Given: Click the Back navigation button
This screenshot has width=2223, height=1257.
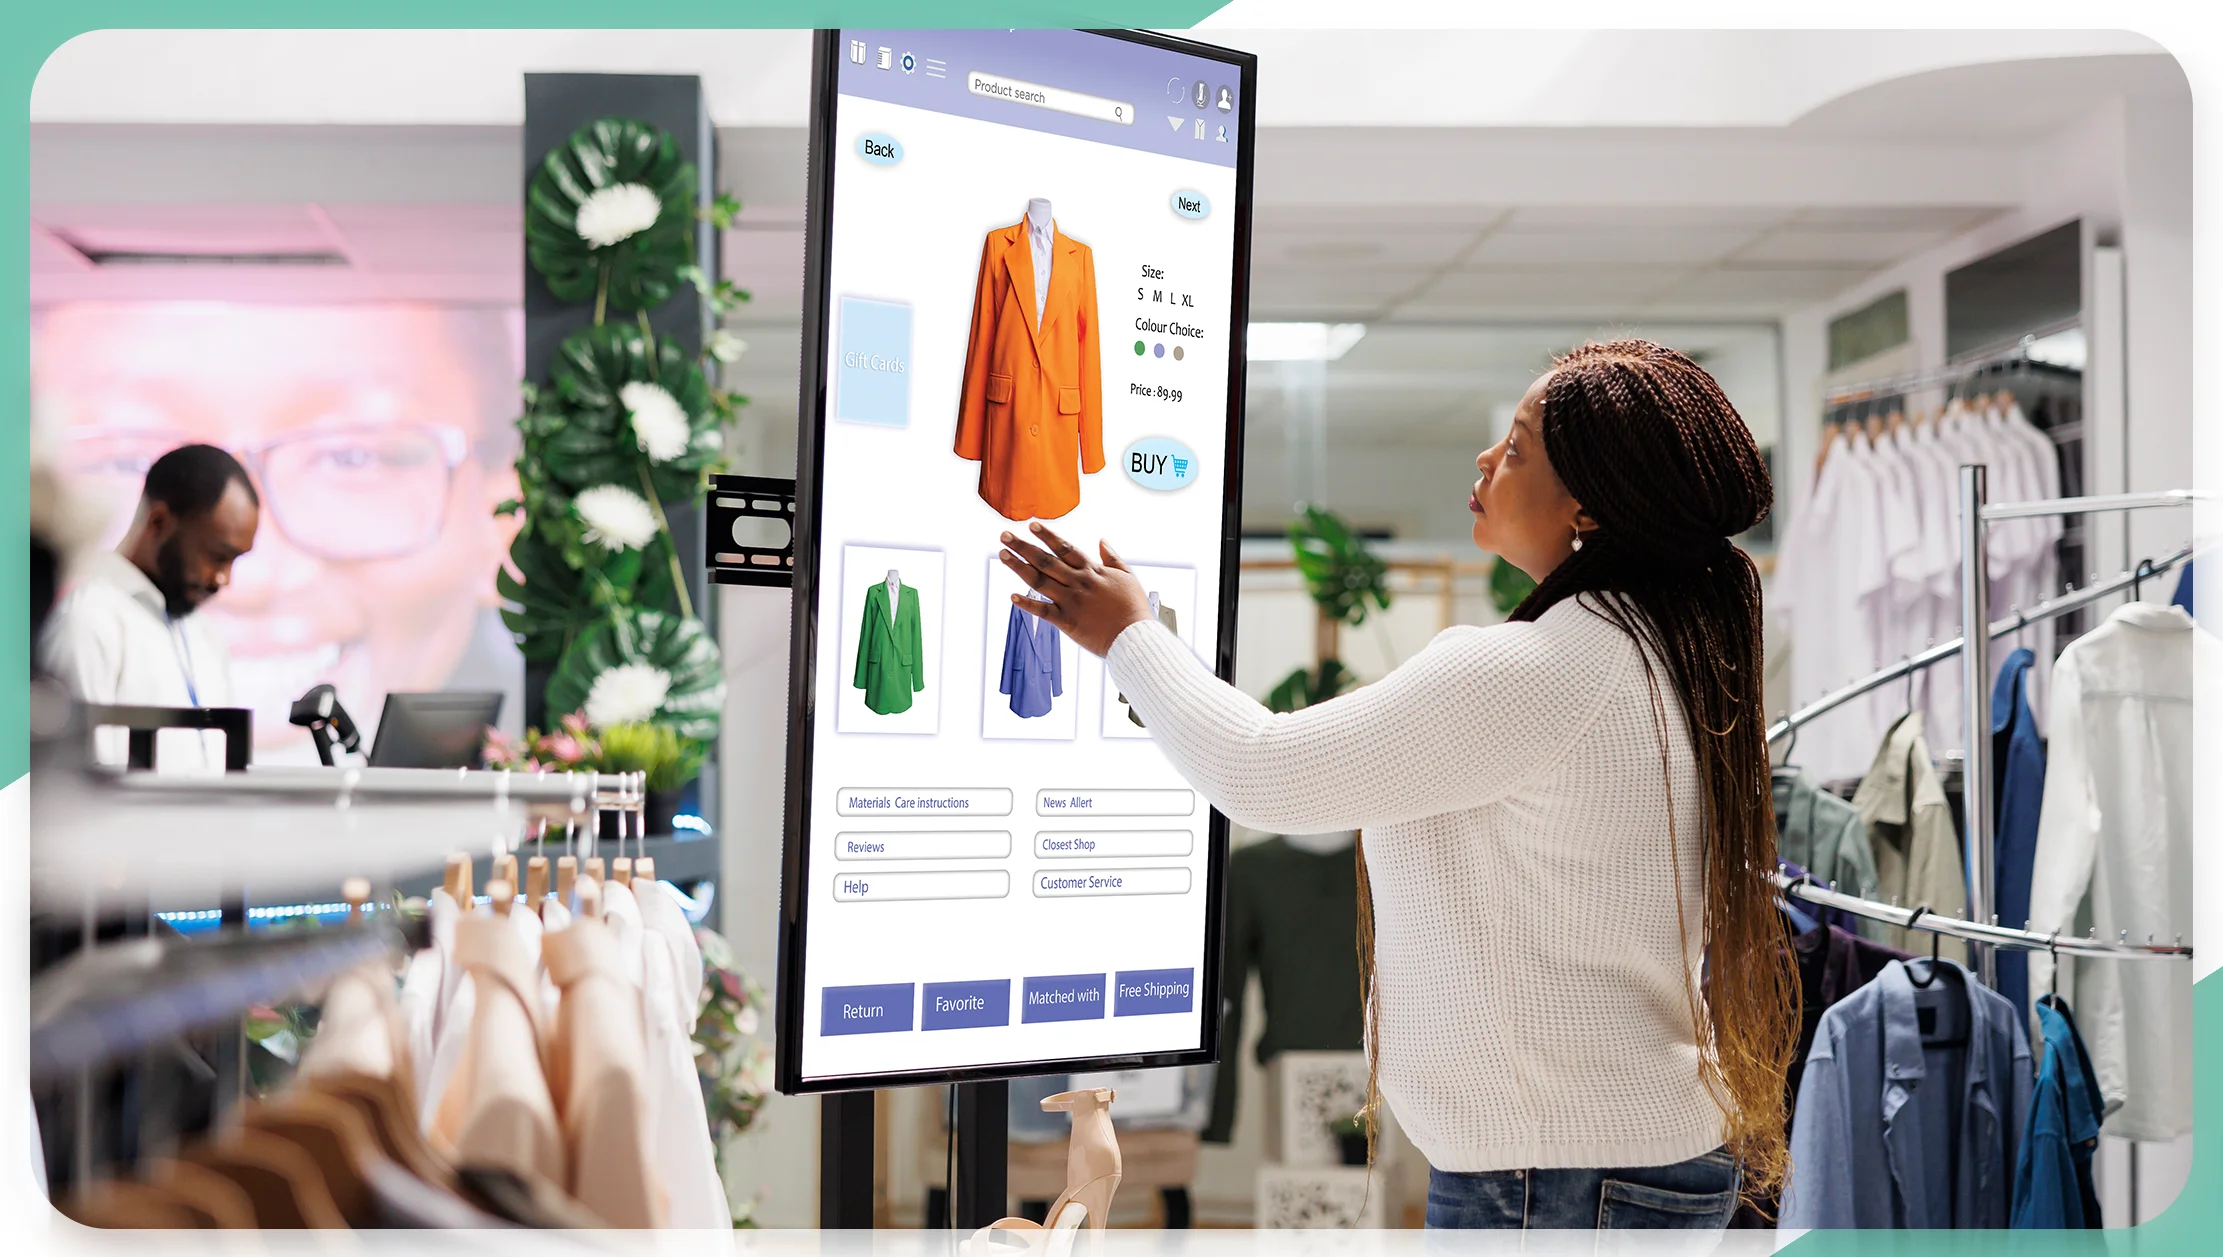Looking at the screenshot, I should pos(878,148).
